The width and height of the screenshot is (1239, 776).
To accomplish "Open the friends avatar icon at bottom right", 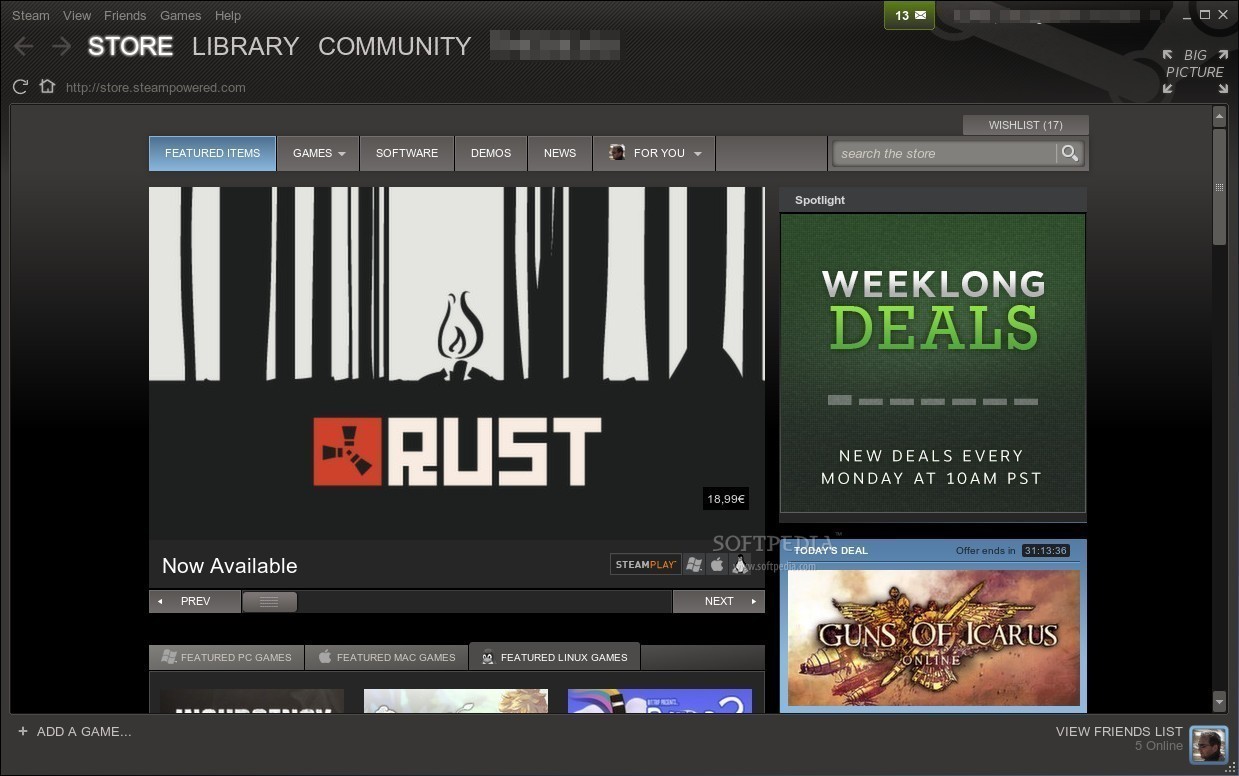I will pos(1209,743).
